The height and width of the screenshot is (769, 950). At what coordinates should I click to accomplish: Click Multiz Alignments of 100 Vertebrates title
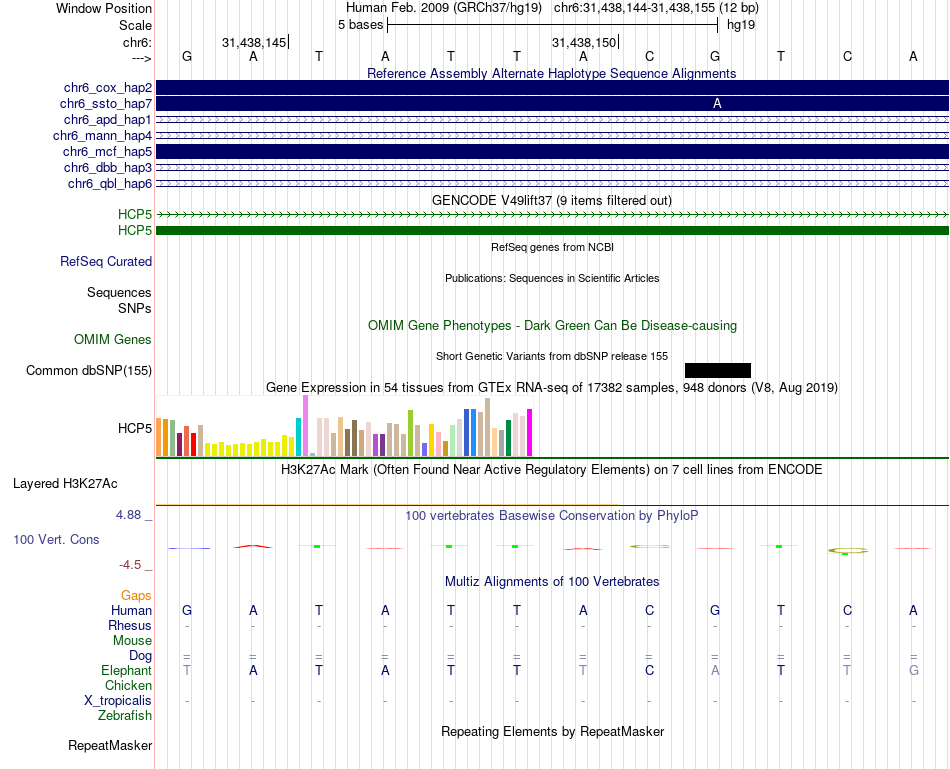point(552,582)
